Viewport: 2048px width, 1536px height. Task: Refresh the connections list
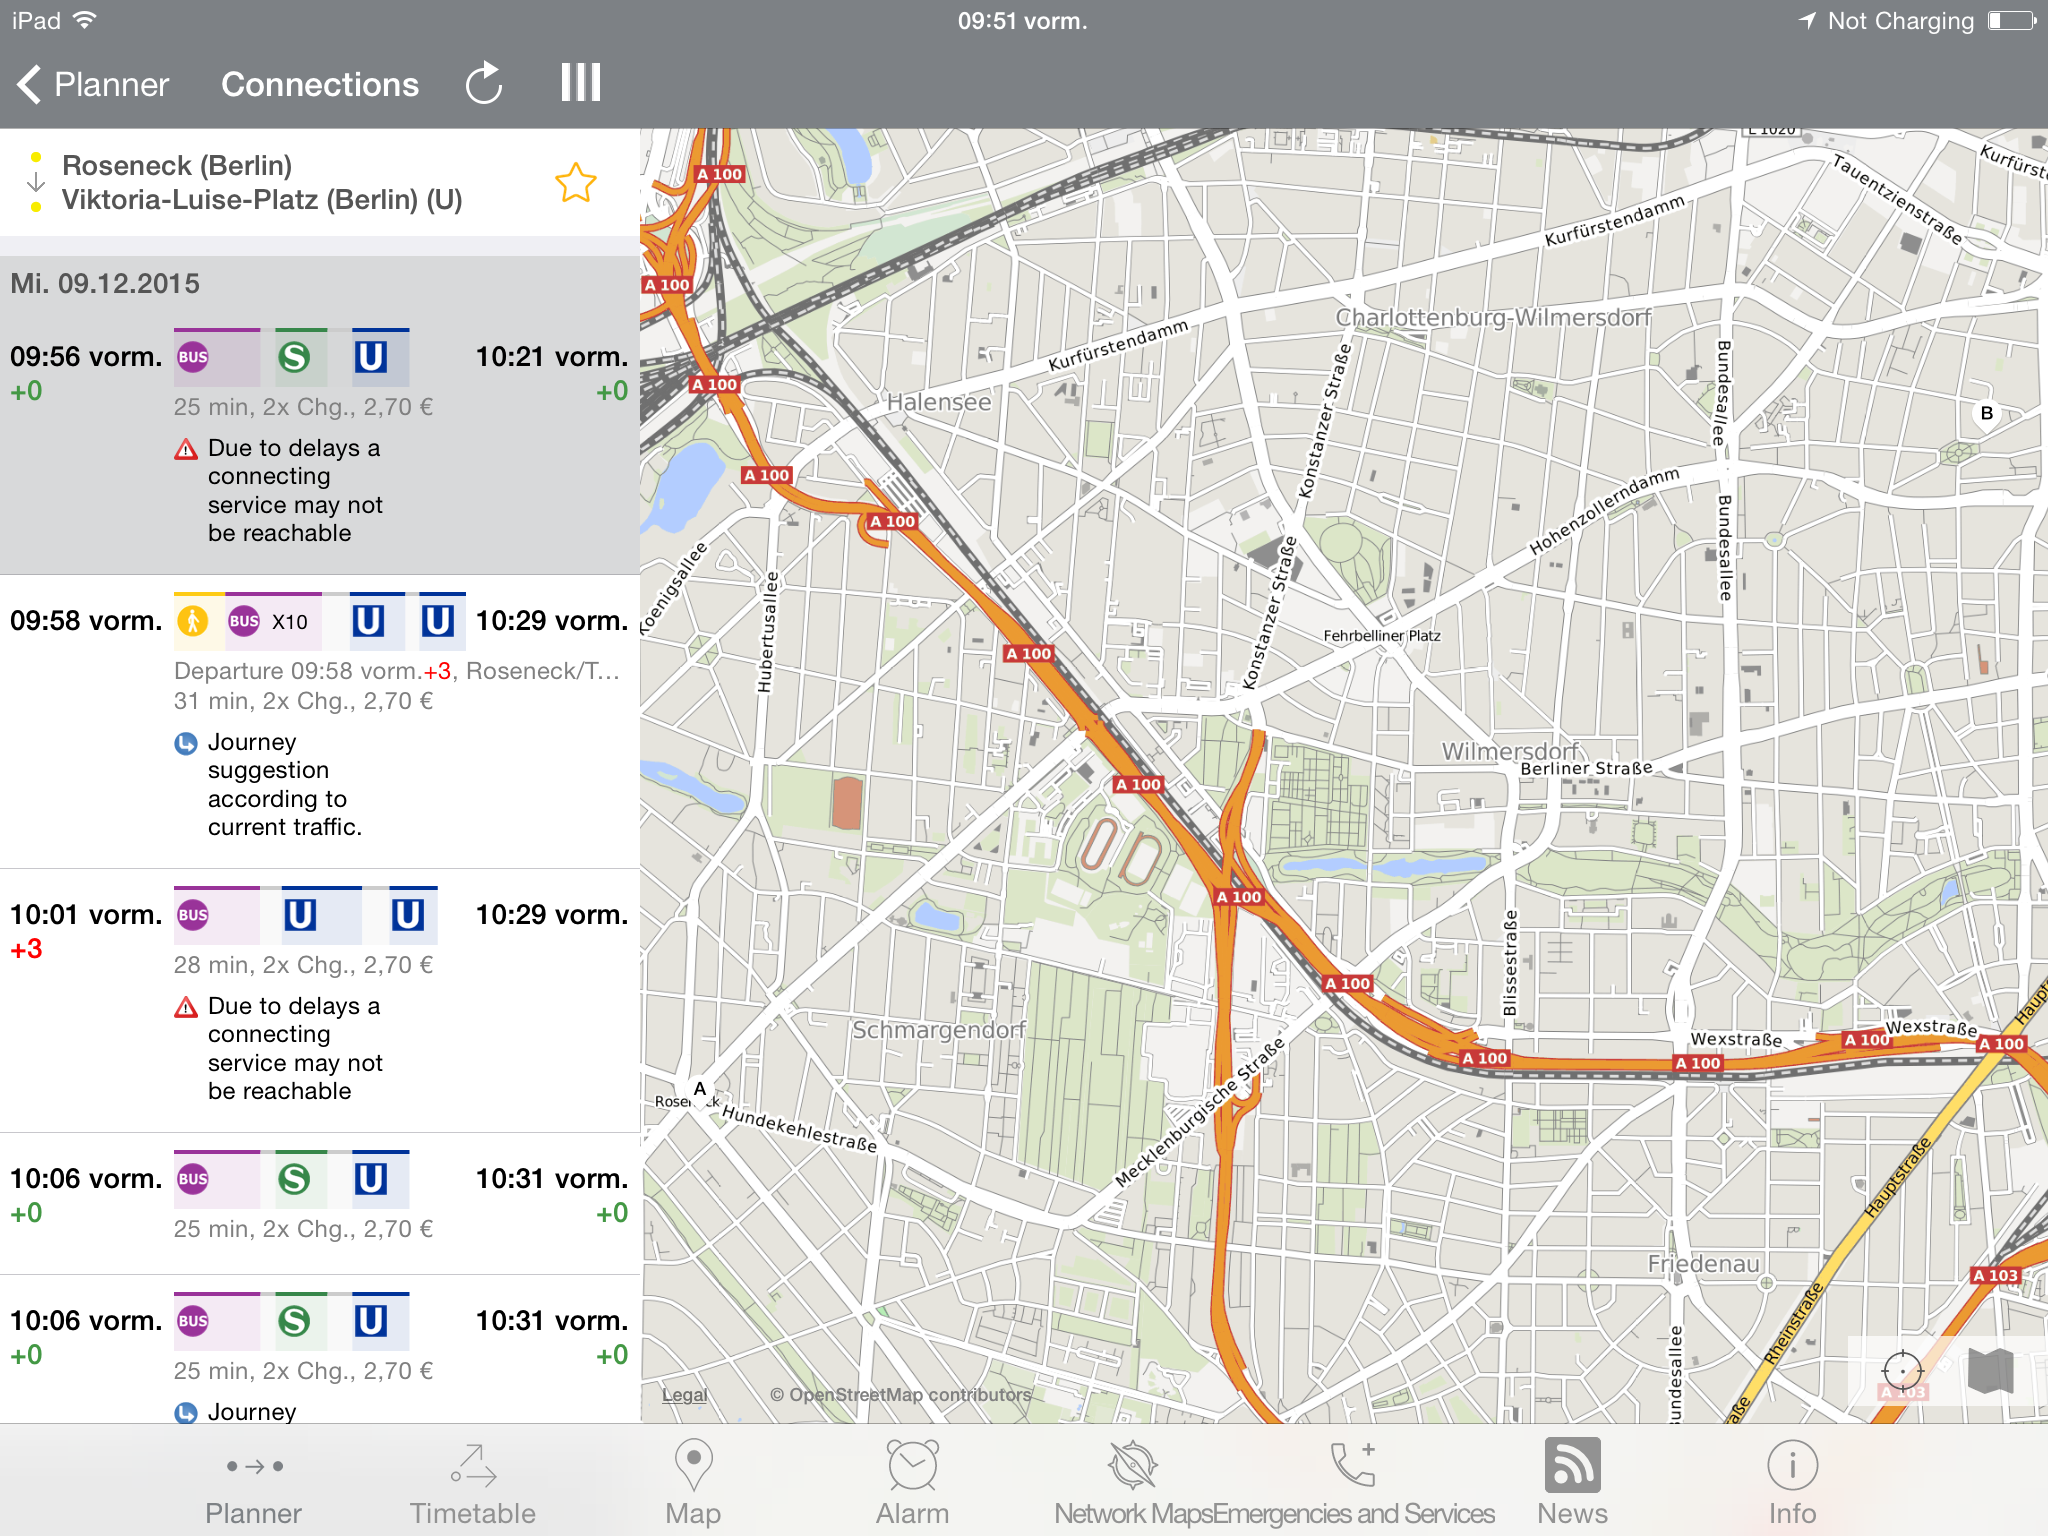(x=484, y=84)
